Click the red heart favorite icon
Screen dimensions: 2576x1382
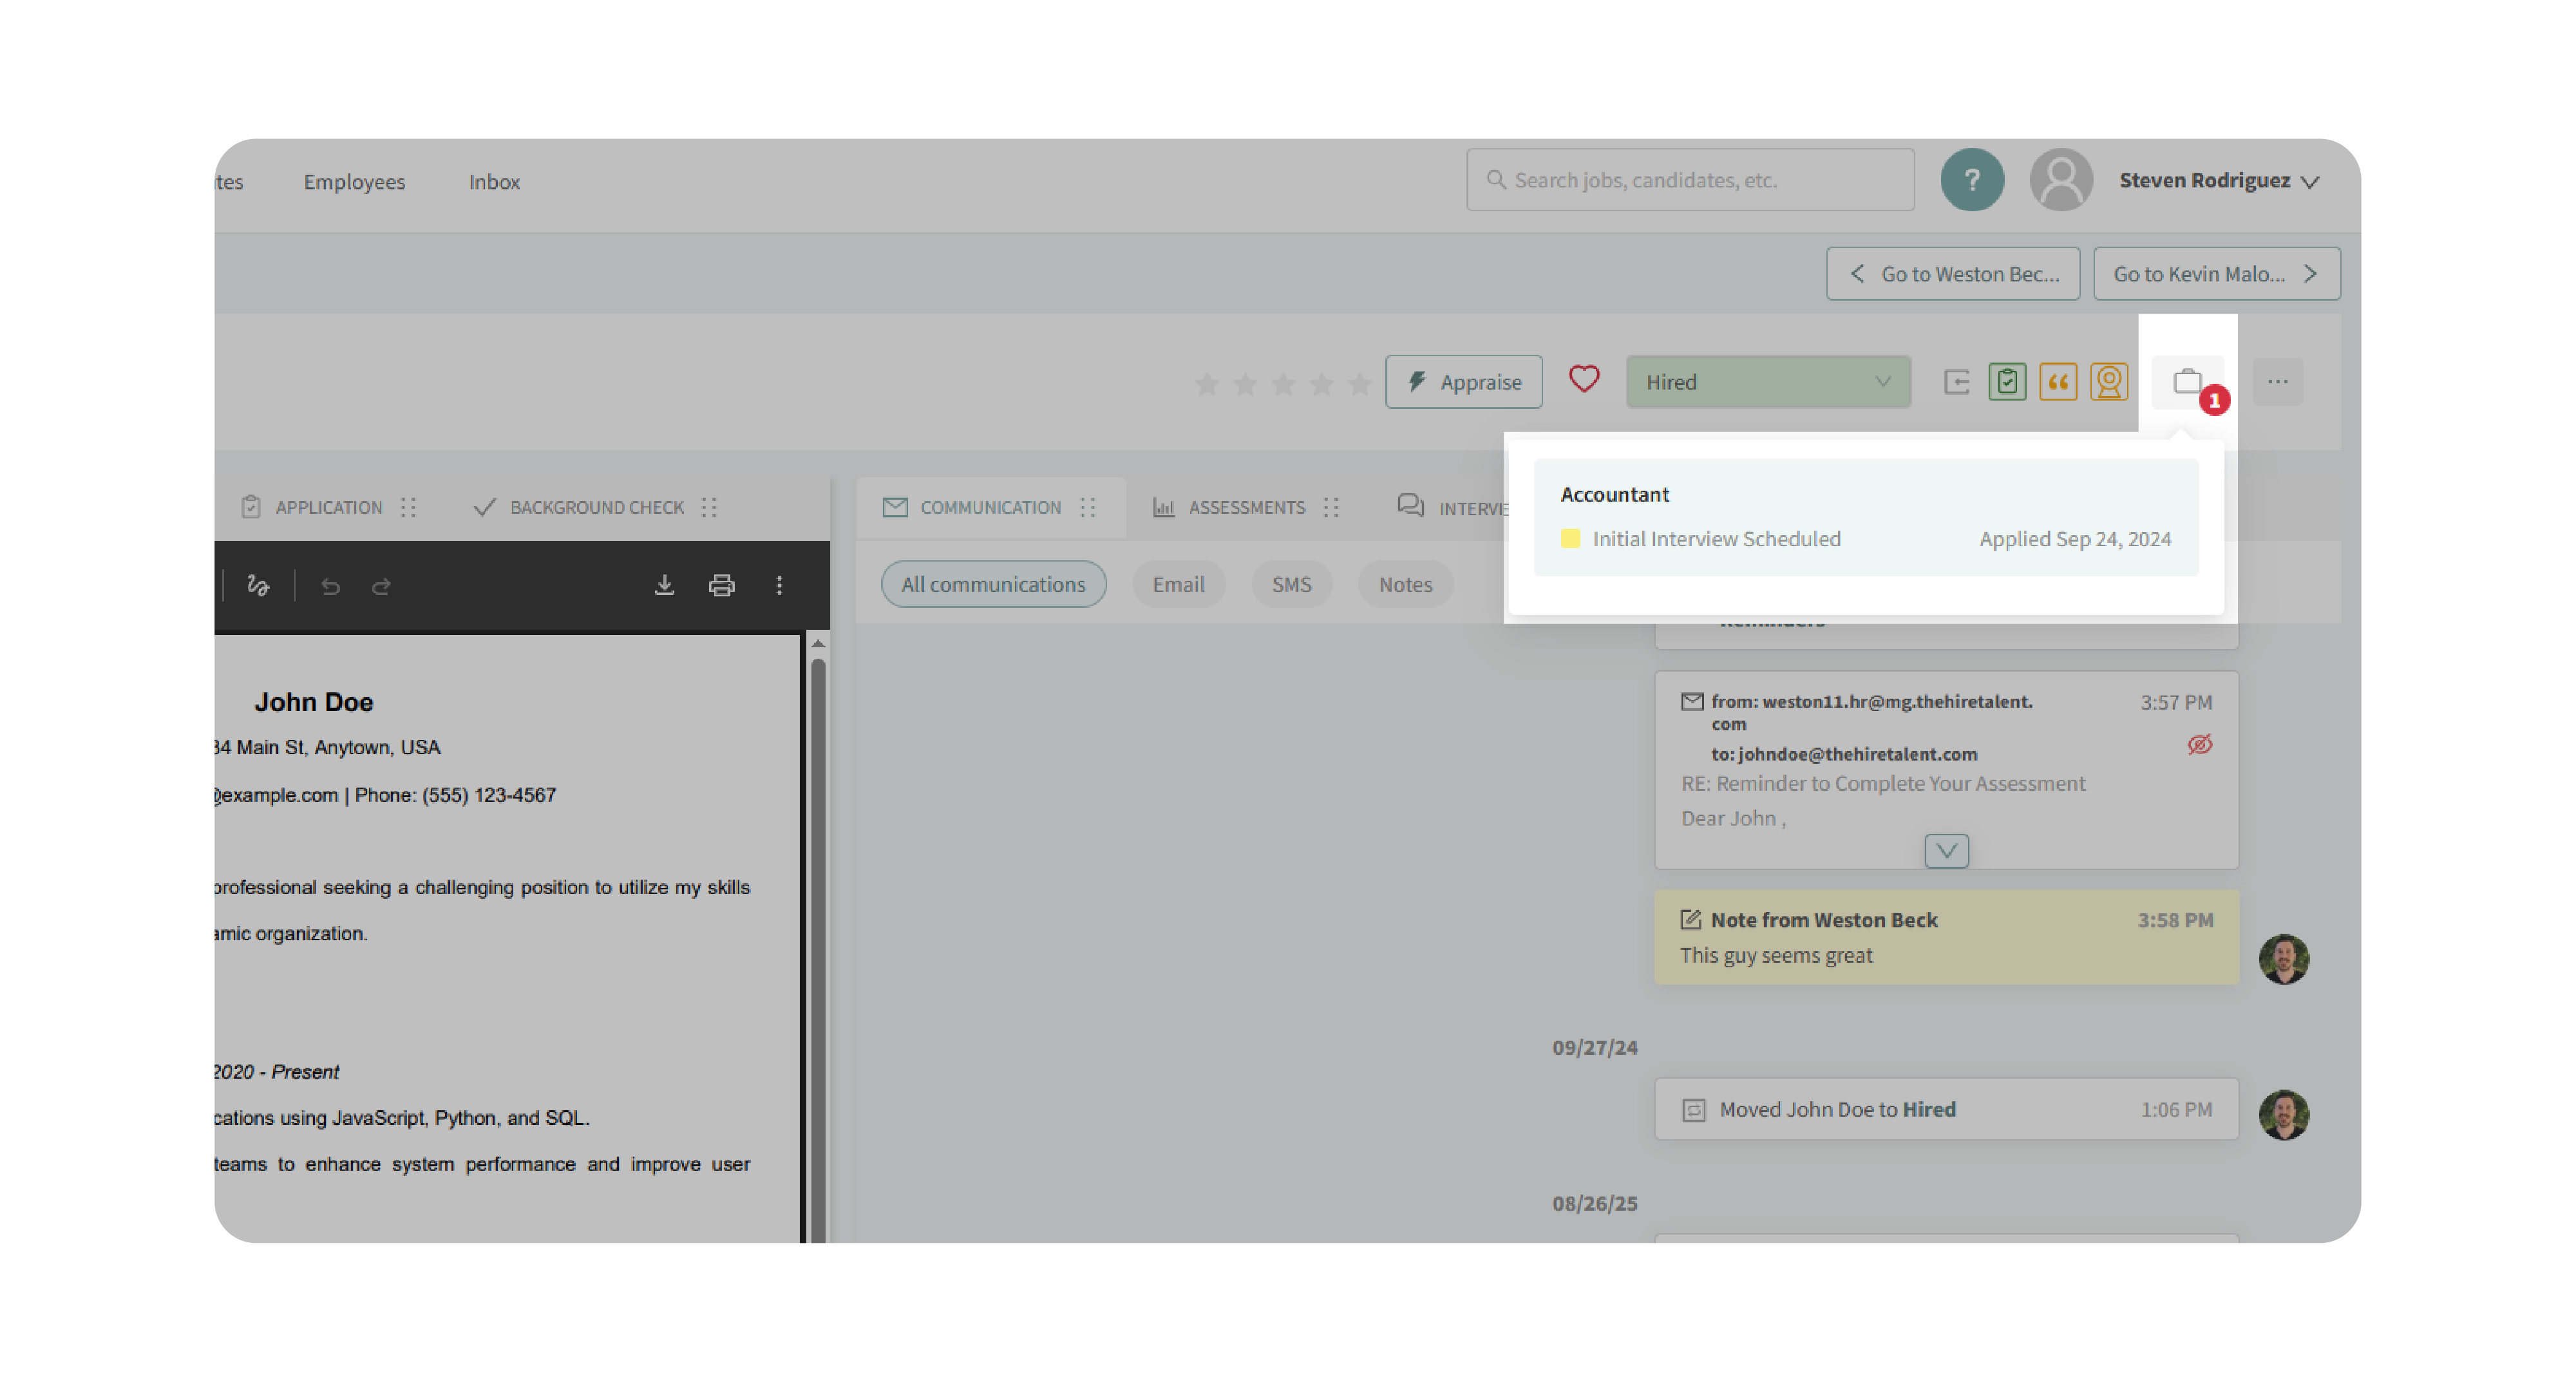pyautogui.click(x=1584, y=380)
